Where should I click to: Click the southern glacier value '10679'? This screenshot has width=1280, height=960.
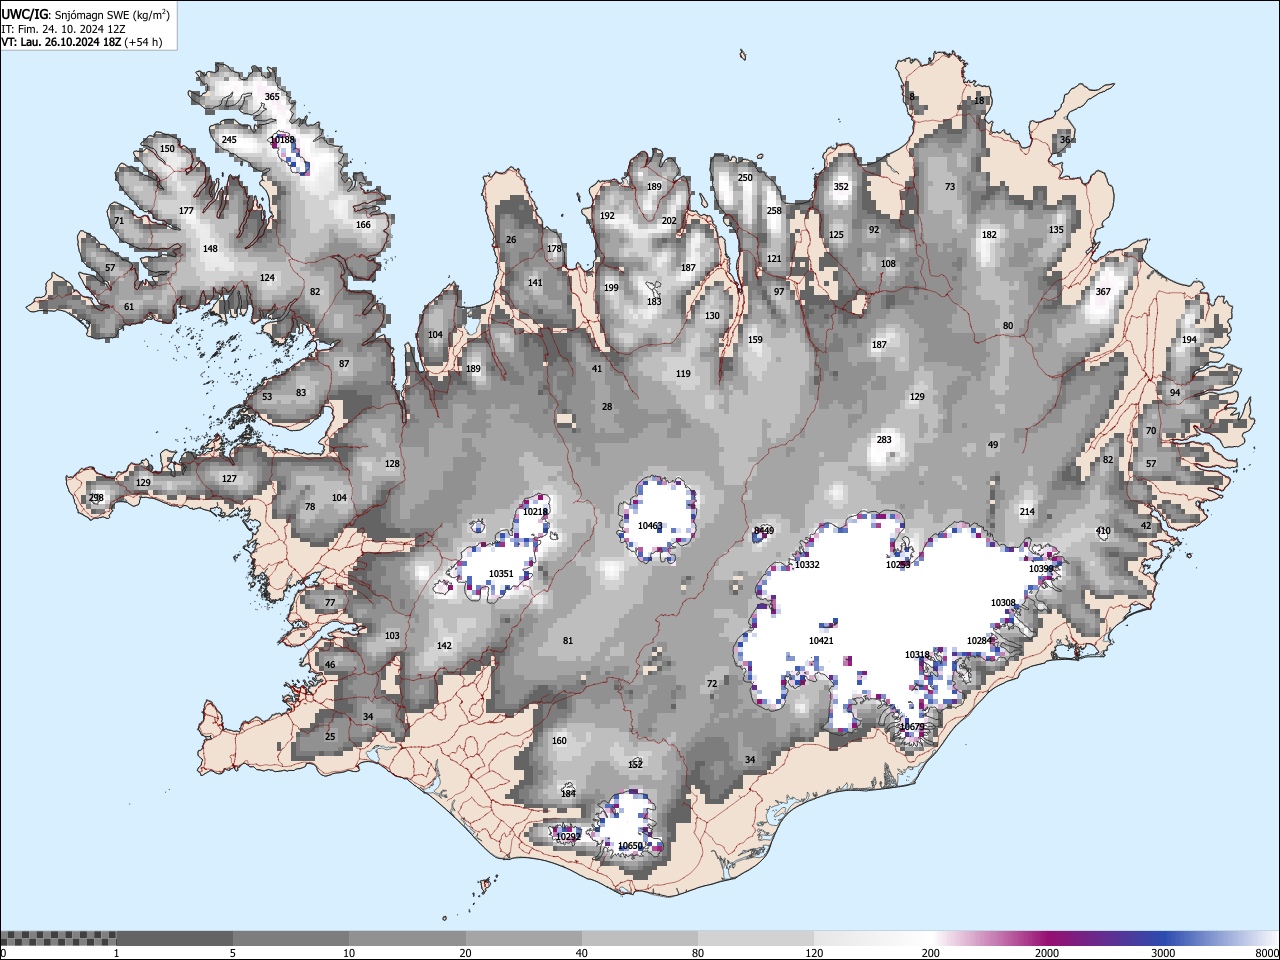pos(912,727)
